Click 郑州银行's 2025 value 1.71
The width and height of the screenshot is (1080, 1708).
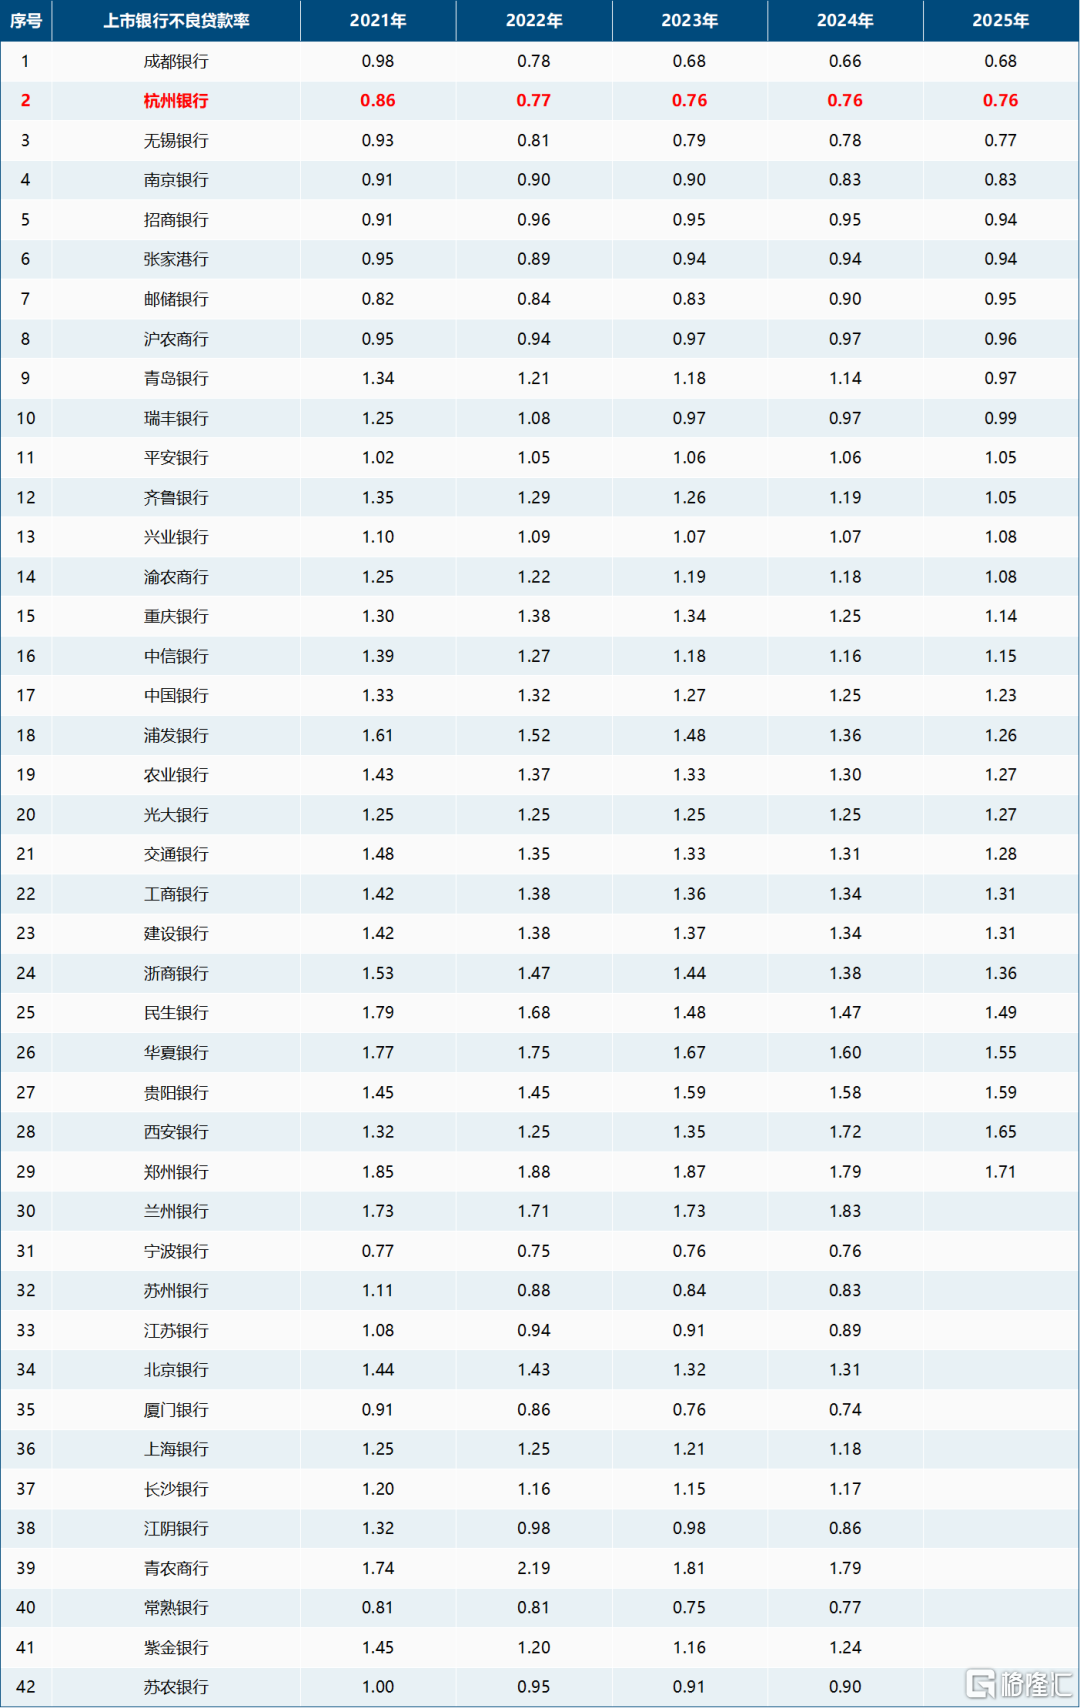[x=1001, y=1172]
